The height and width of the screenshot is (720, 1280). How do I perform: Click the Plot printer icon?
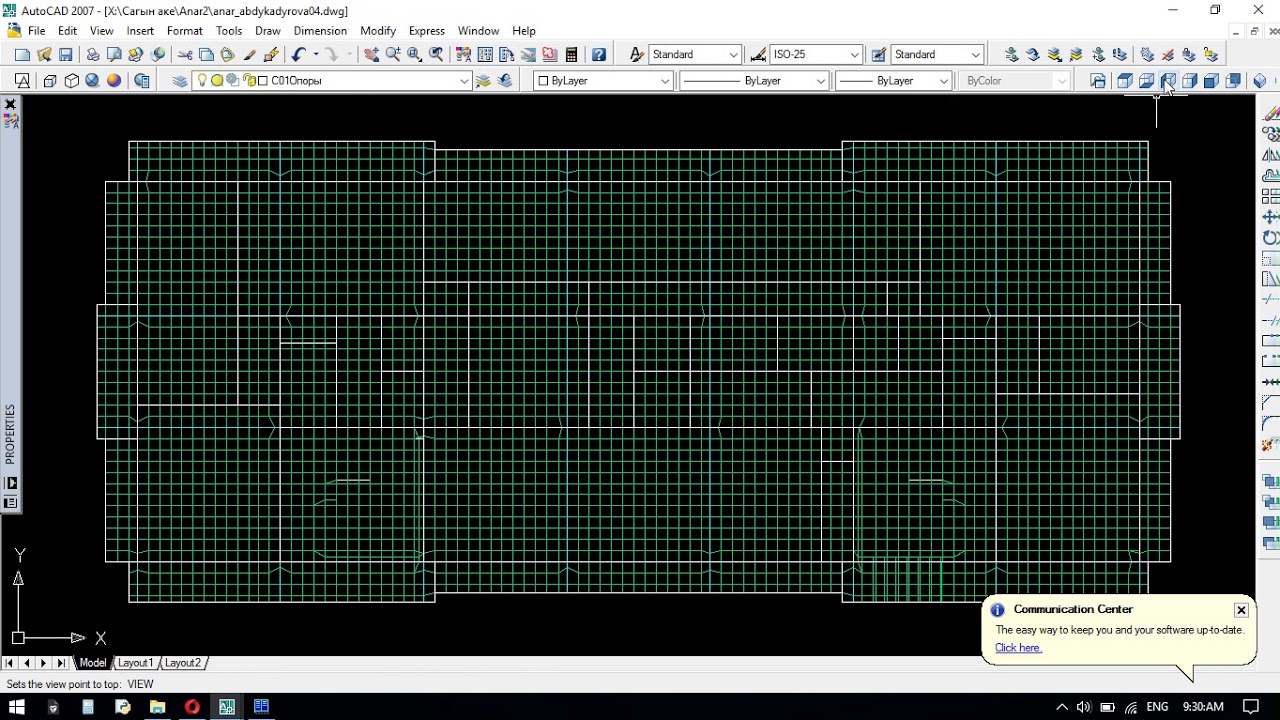click(x=92, y=55)
